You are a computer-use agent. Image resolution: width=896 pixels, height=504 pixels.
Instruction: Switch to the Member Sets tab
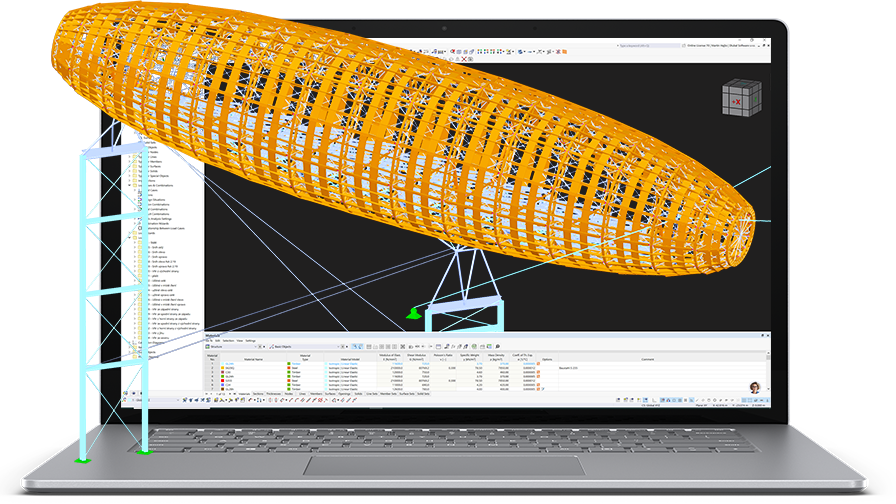[x=389, y=394]
